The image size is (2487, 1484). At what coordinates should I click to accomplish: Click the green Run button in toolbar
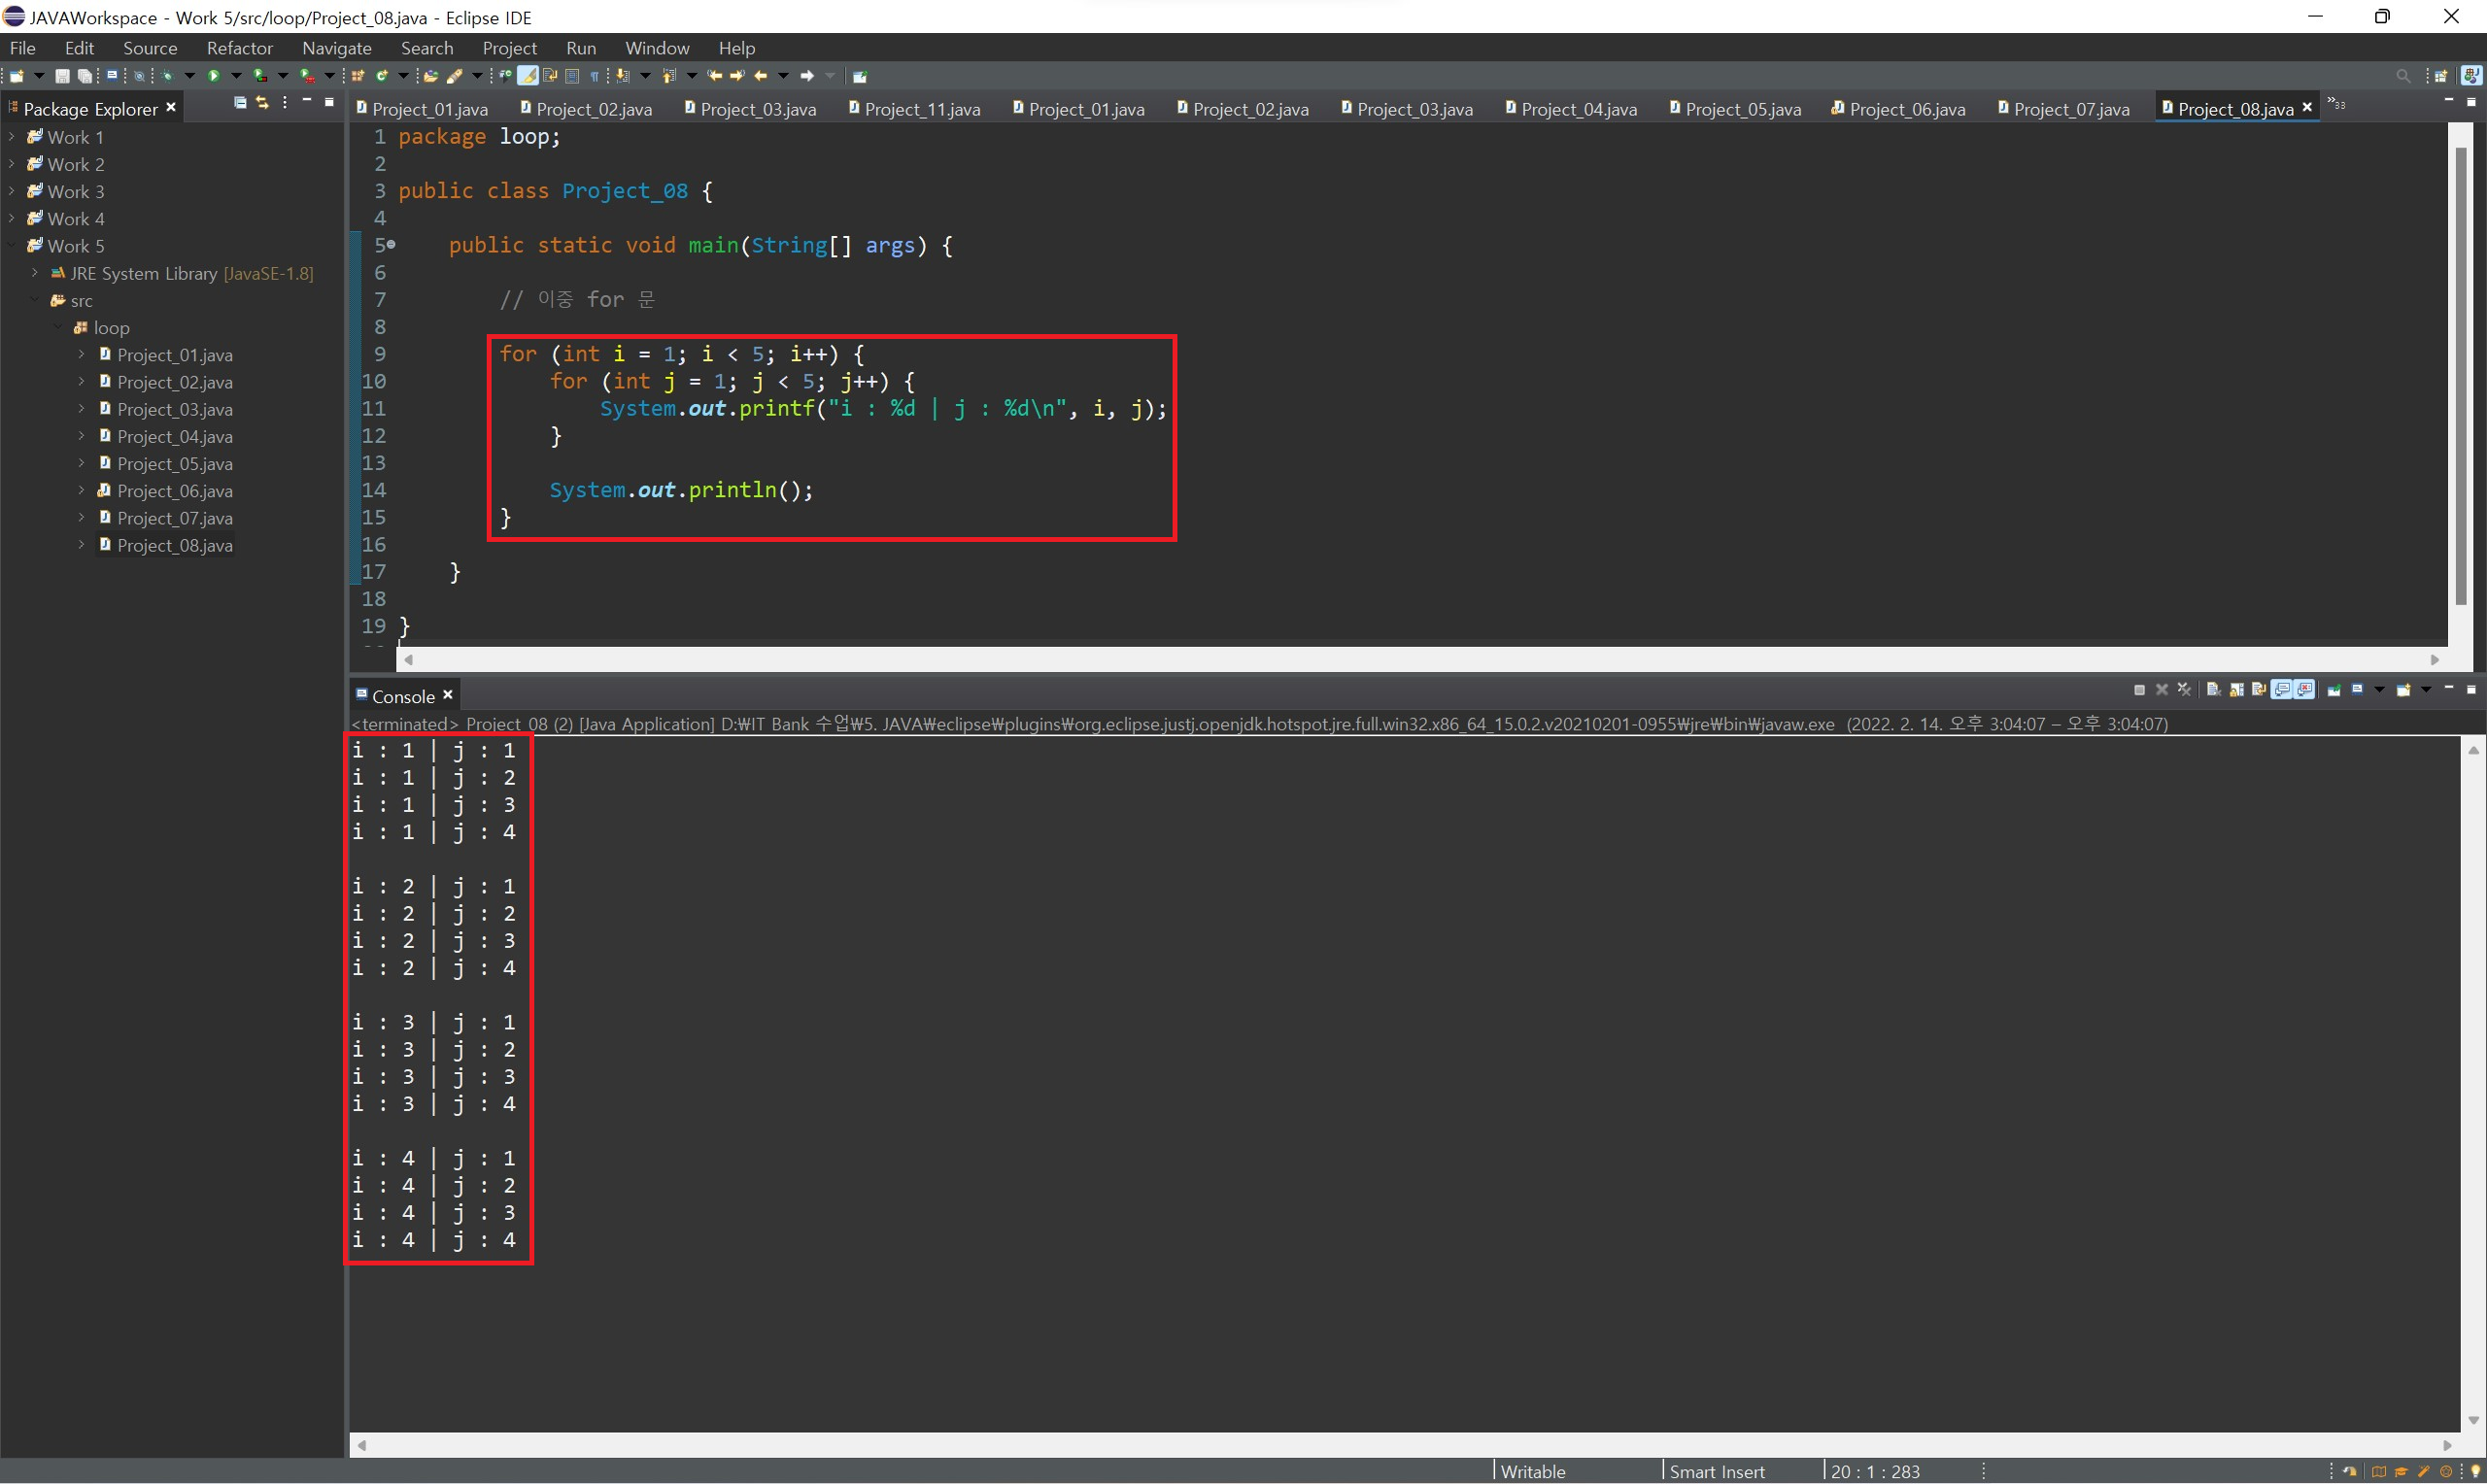213,76
